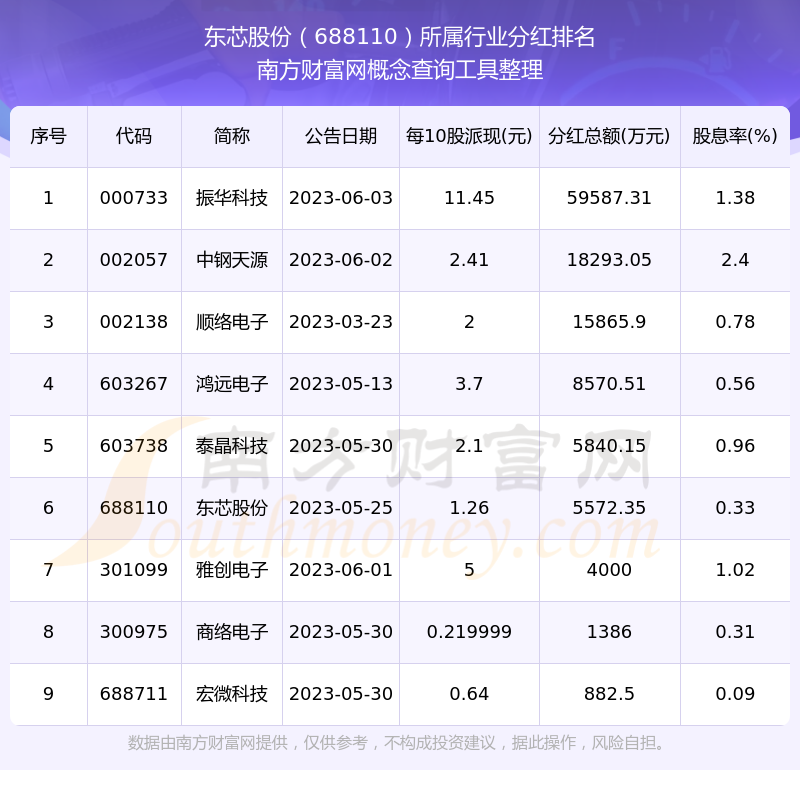Select the name 中钢天源
Image resolution: width=800 pixels, height=792 pixels.
[232, 260]
